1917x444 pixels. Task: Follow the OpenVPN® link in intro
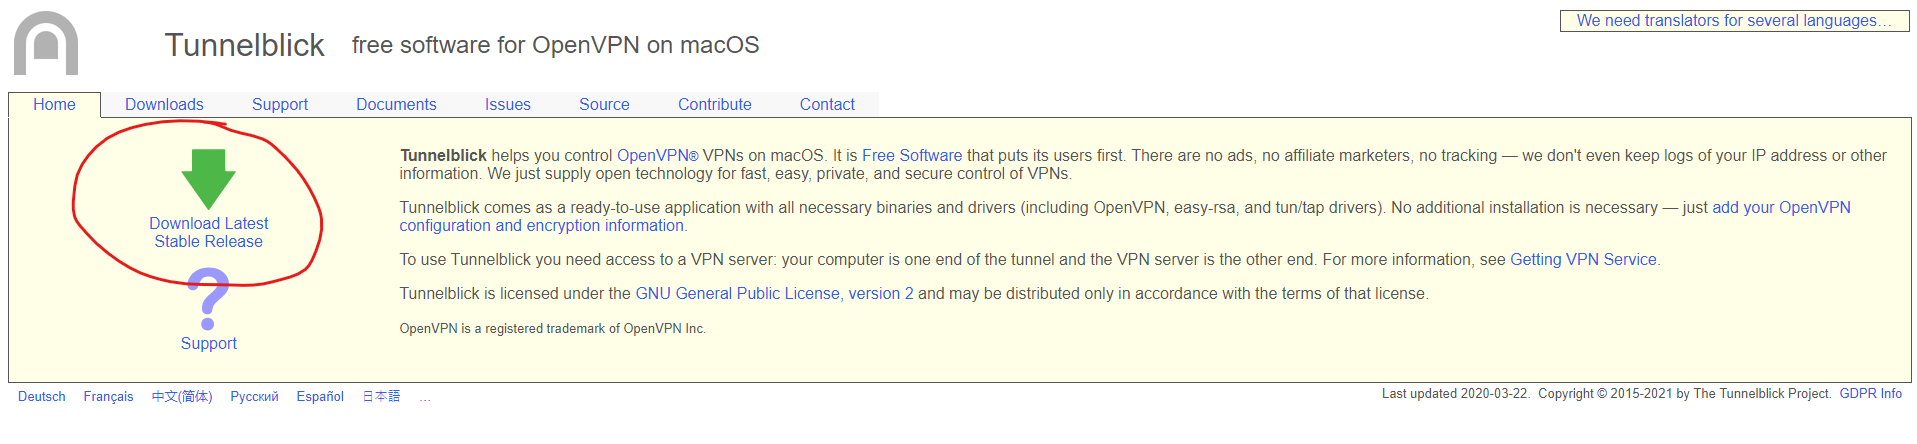point(657,155)
